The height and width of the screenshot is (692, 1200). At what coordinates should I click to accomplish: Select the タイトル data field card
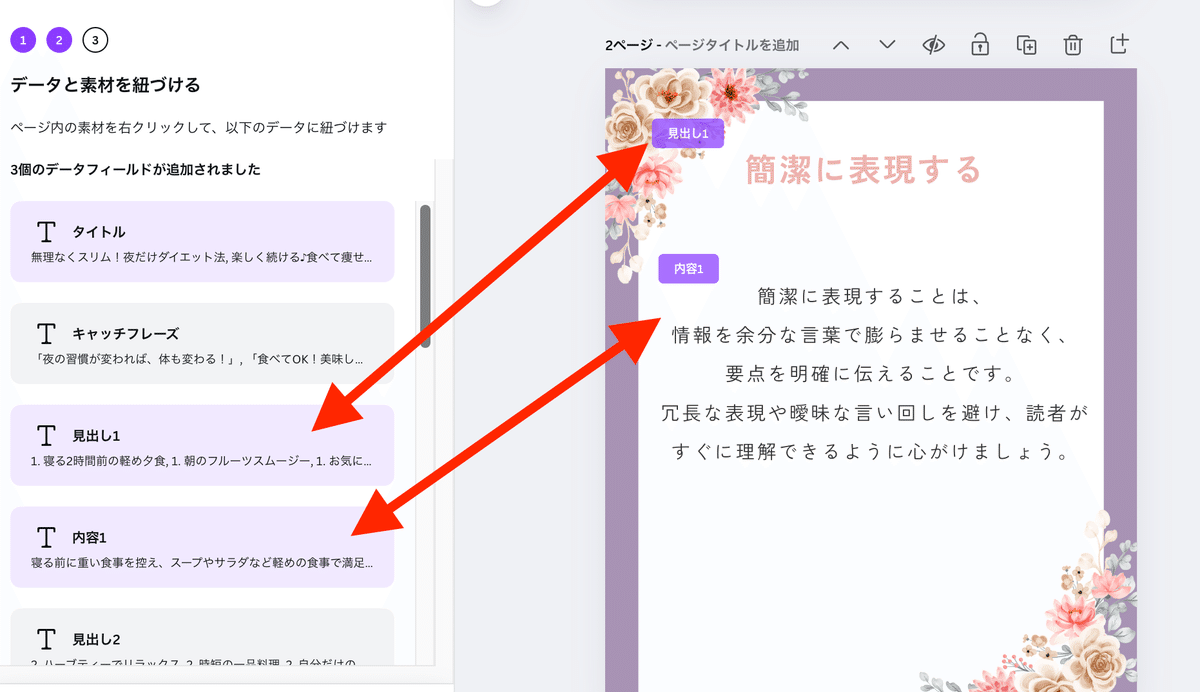pos(202,242)
